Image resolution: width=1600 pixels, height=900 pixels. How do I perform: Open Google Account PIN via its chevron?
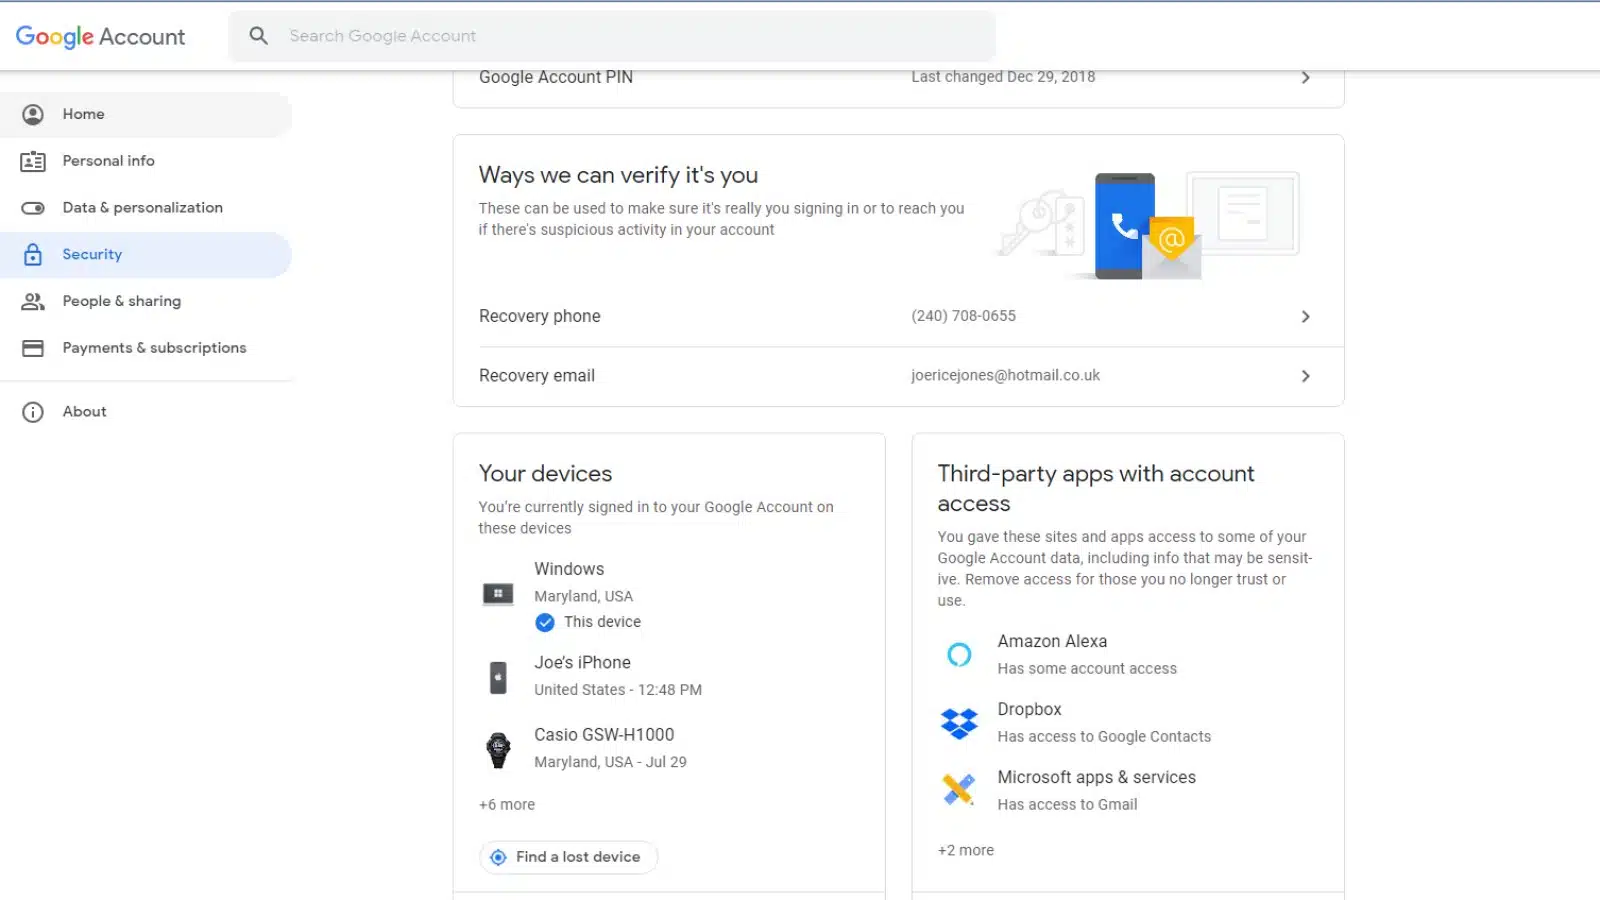[1306, 77]
